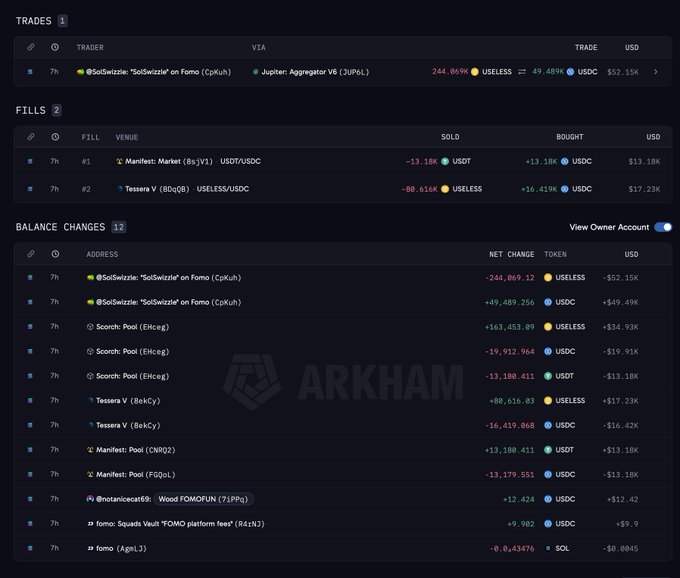Click the USELESS/USDC pair label
This screenshot has width=680, height=578.
[222, 189]
